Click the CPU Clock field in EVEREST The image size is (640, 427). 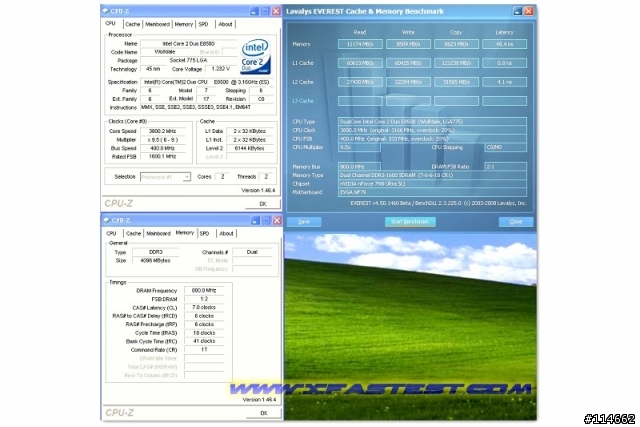[x=432, y=130]
